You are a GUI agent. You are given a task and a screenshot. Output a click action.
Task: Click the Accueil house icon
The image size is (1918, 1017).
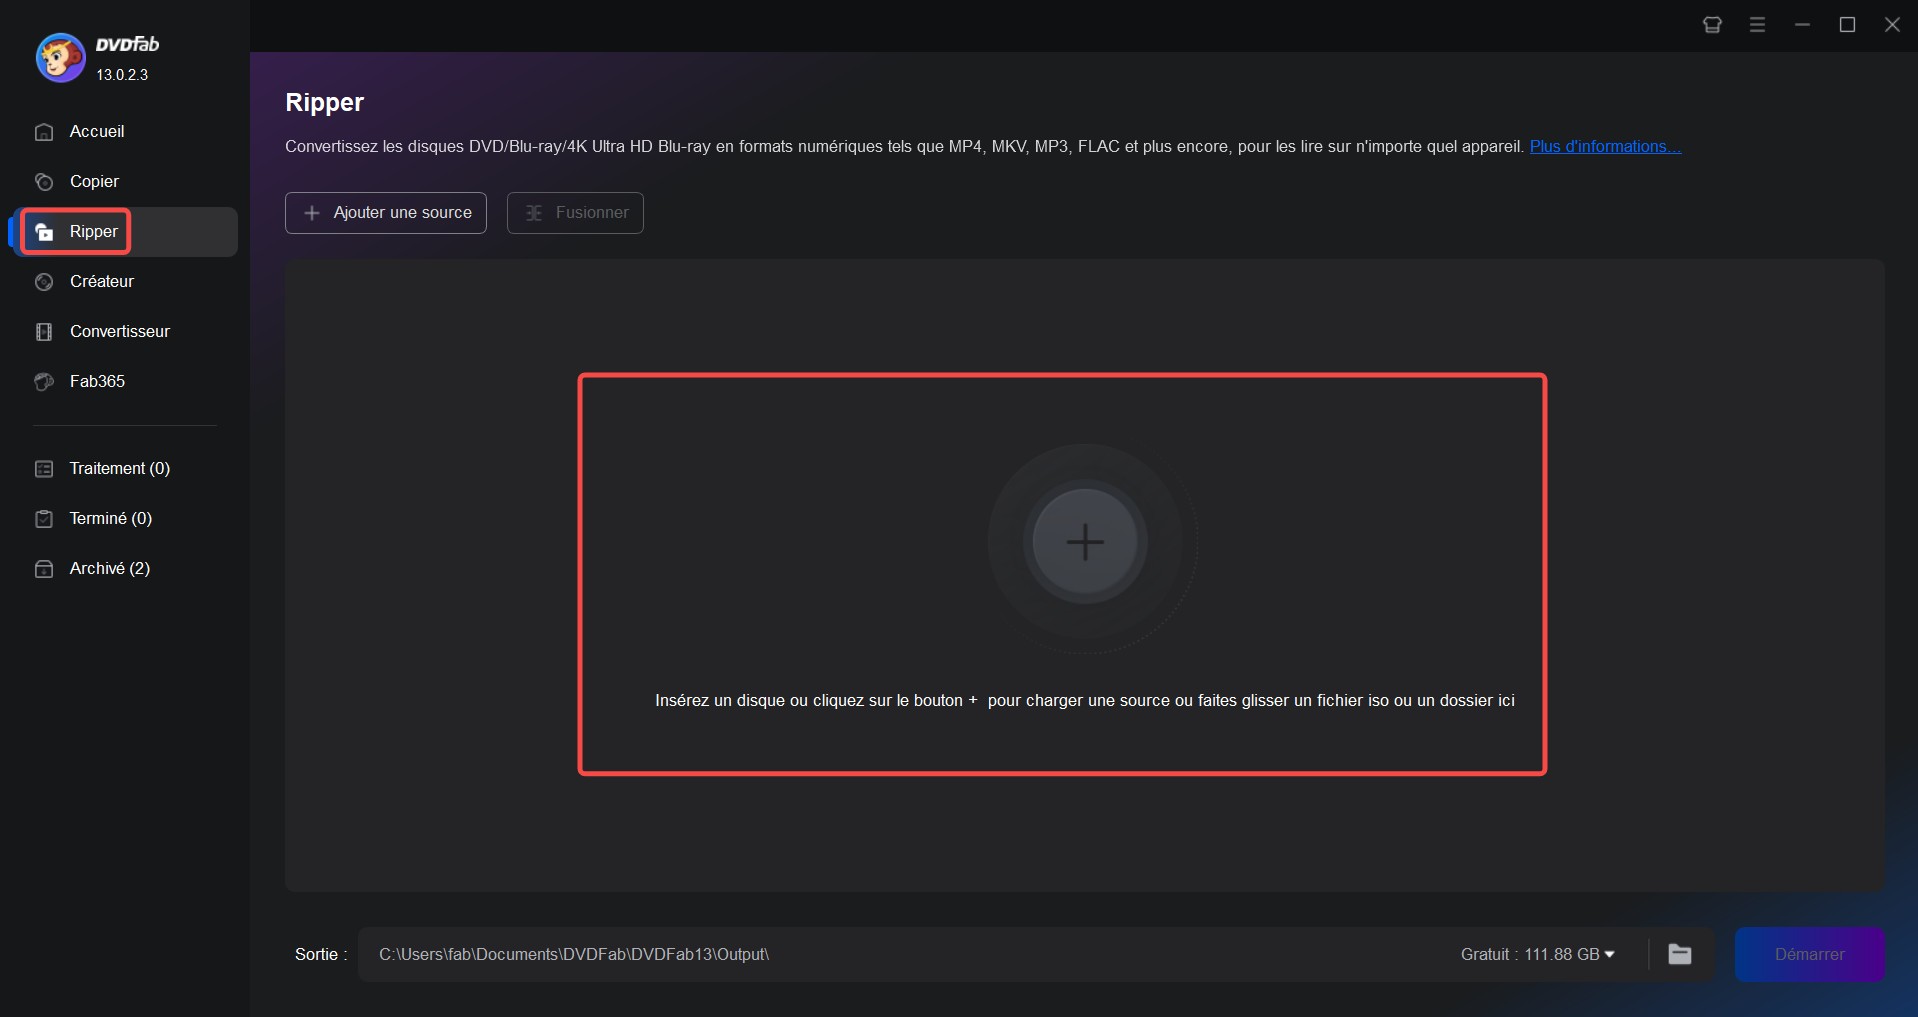pos(44,132)
